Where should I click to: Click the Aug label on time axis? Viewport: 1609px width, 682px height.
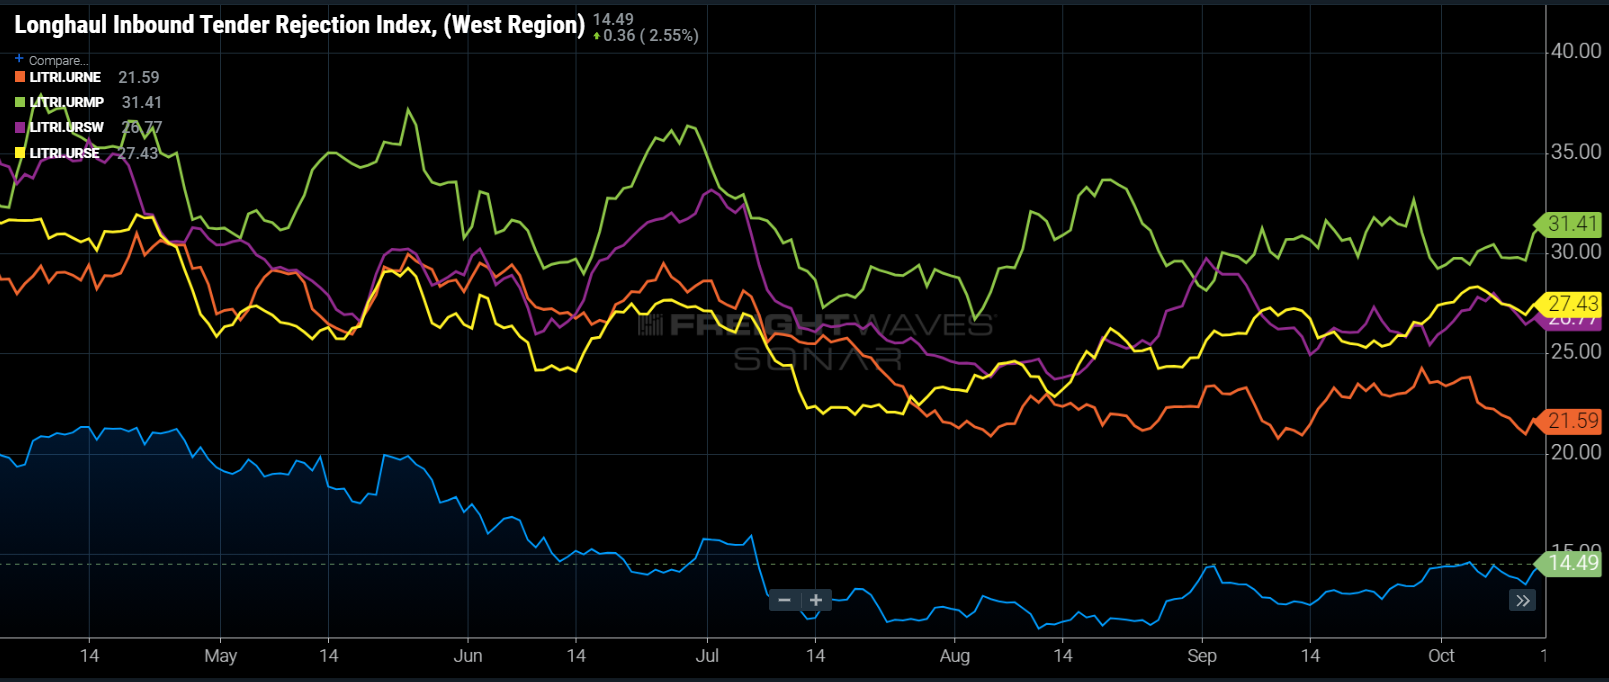coord(954,656)
